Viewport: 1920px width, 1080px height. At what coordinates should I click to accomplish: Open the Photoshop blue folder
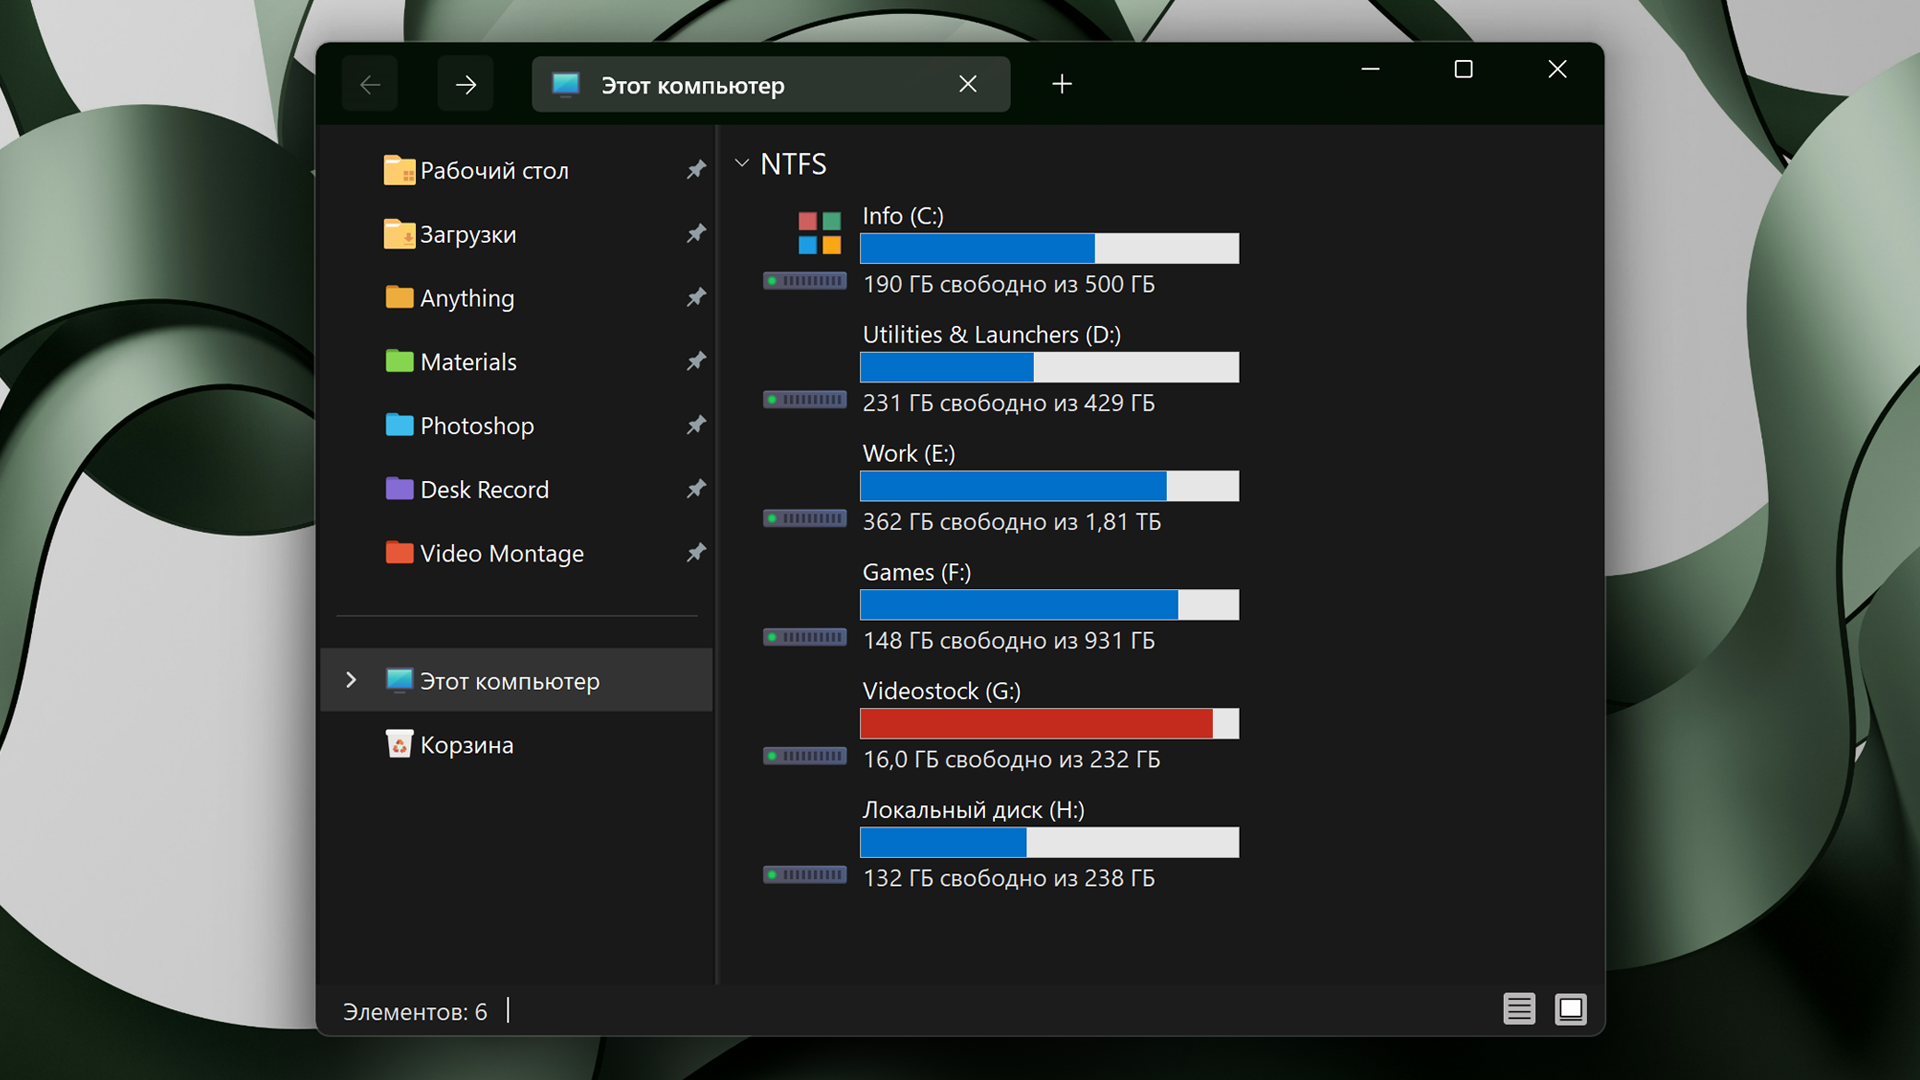pyautogui.click(x=476, y=426)
